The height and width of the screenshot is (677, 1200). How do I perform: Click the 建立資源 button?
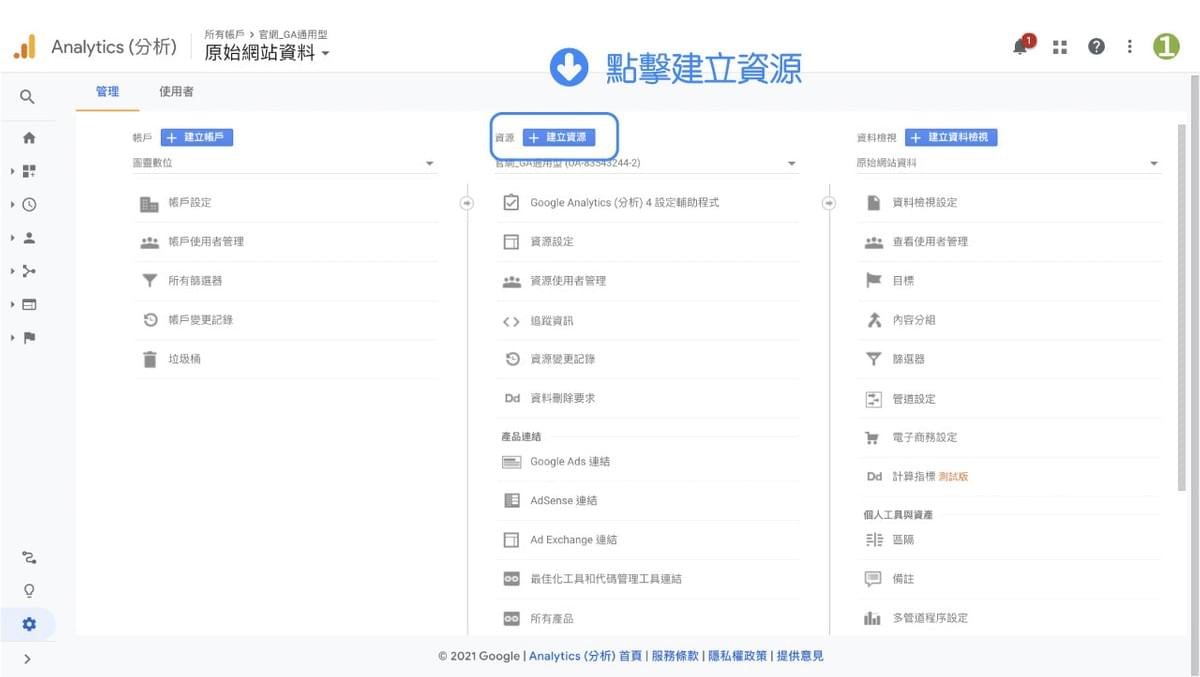[x=559, y=137]
